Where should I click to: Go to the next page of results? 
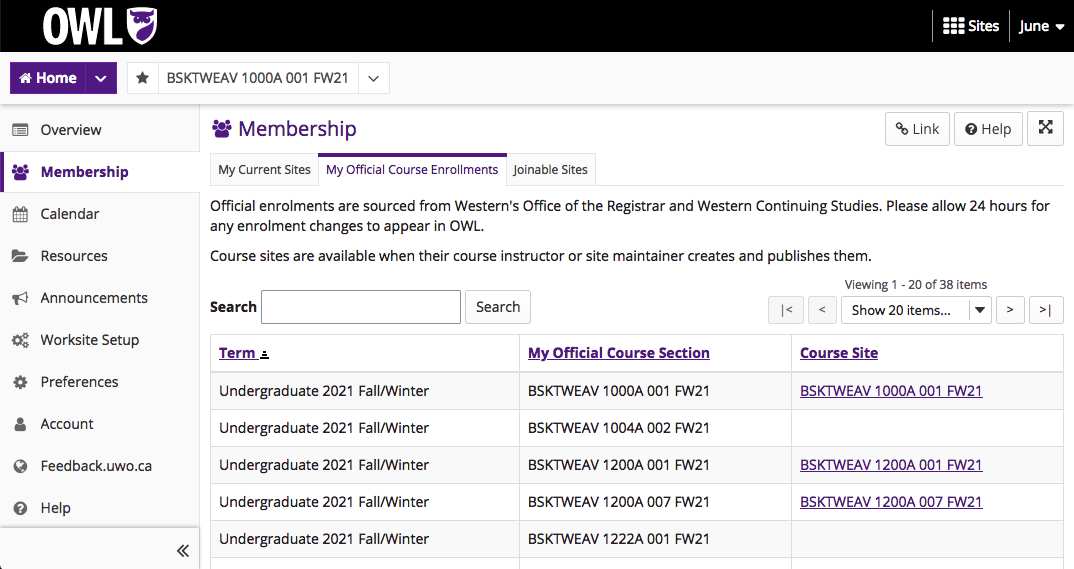point(1010,310)
